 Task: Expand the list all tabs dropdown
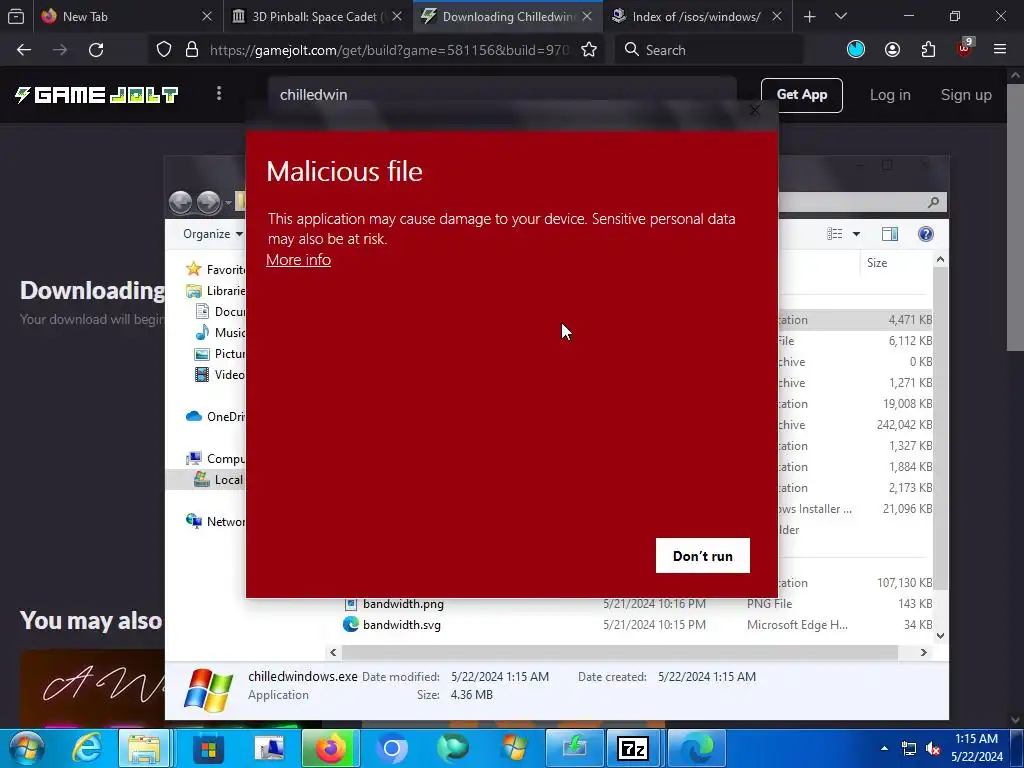coord(841,17)
